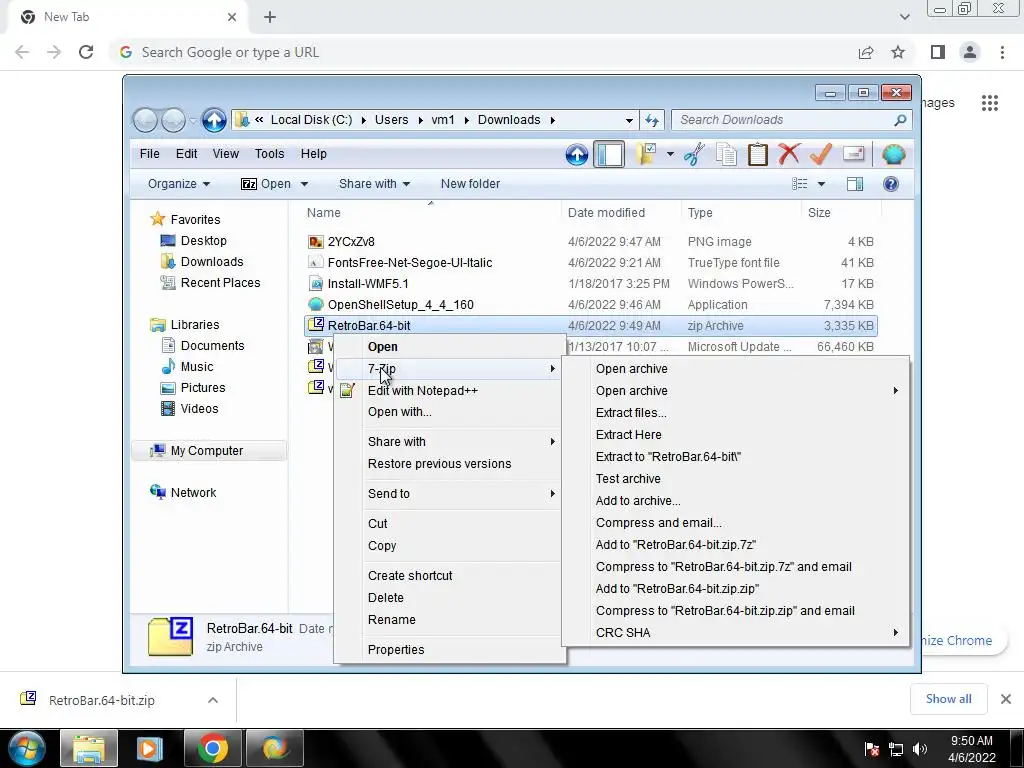Click the clipboard Paste toolbar icon
This screenshot has height=768, width=1024.
758,155
